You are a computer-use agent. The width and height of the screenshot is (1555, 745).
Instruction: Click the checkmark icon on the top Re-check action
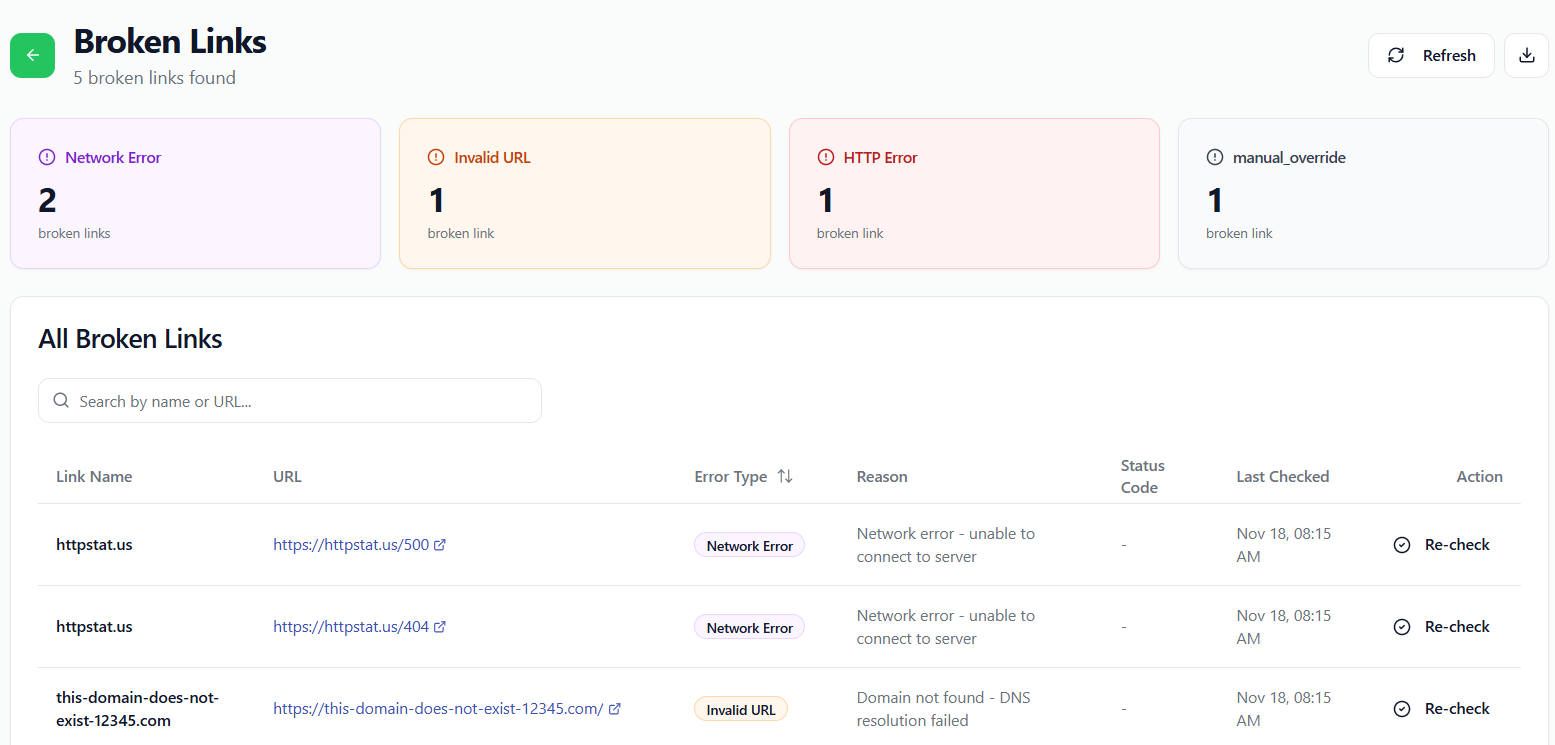[x=1402, y=545]
